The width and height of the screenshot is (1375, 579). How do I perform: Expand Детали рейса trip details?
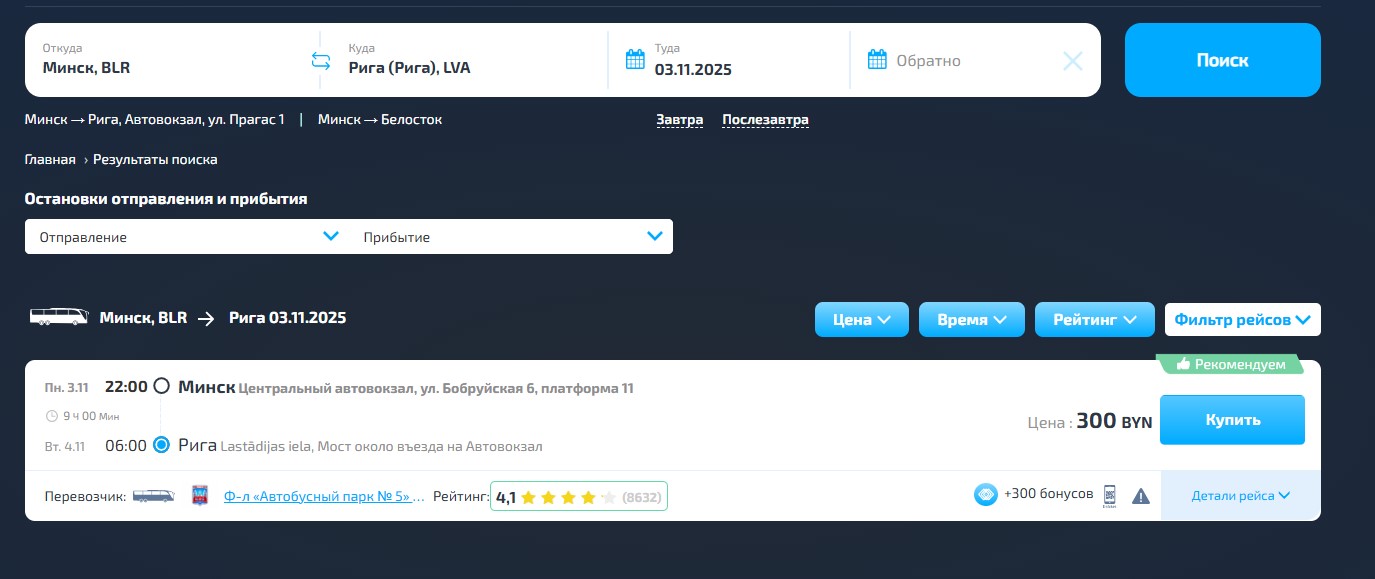(1240, 496)
